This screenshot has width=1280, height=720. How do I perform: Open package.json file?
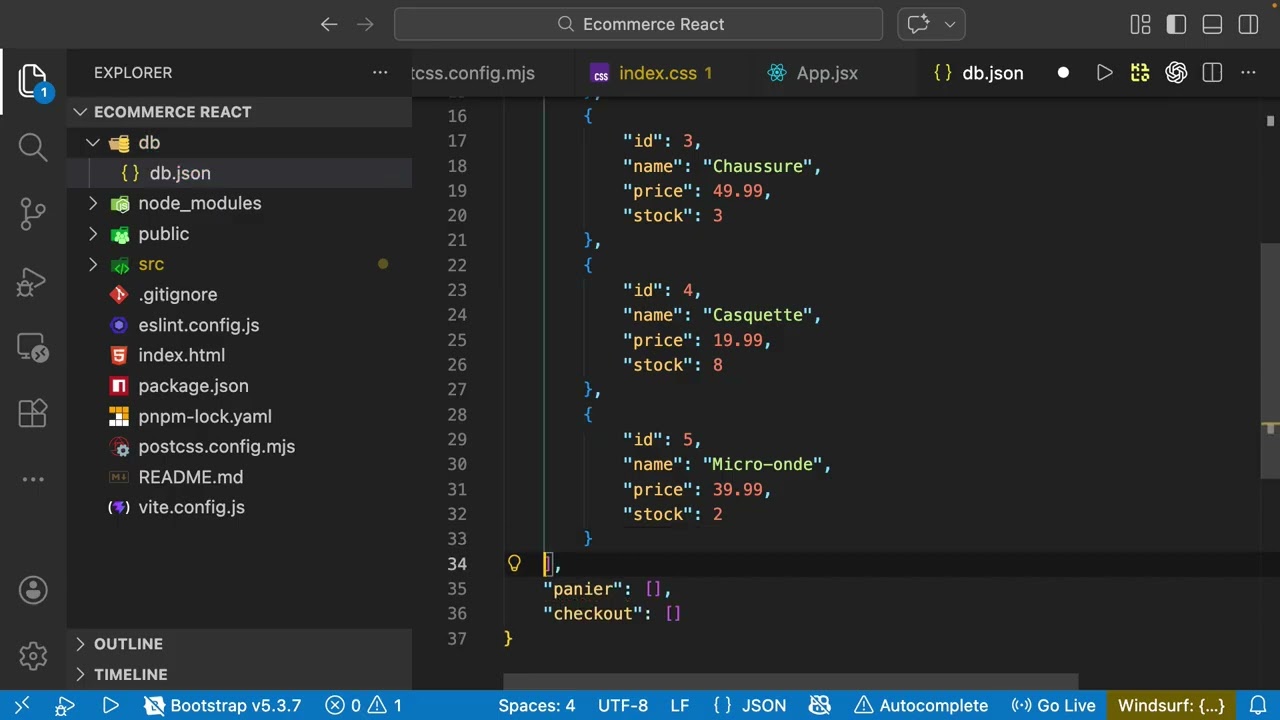[240, 386]
